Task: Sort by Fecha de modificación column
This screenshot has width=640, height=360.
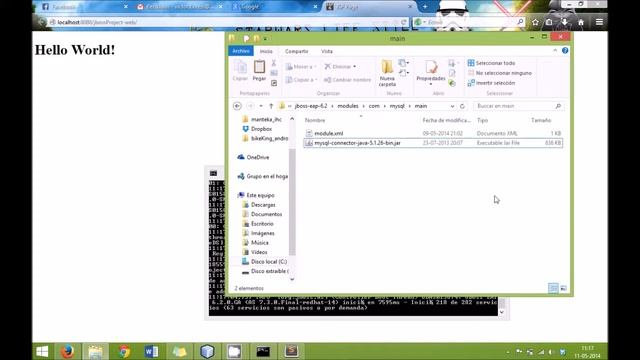Action: [x=447, y=120]
